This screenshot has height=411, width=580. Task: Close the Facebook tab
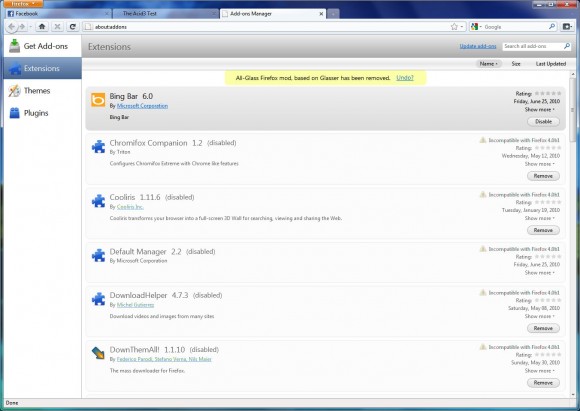pyautogui.click(x=107, y=14)
